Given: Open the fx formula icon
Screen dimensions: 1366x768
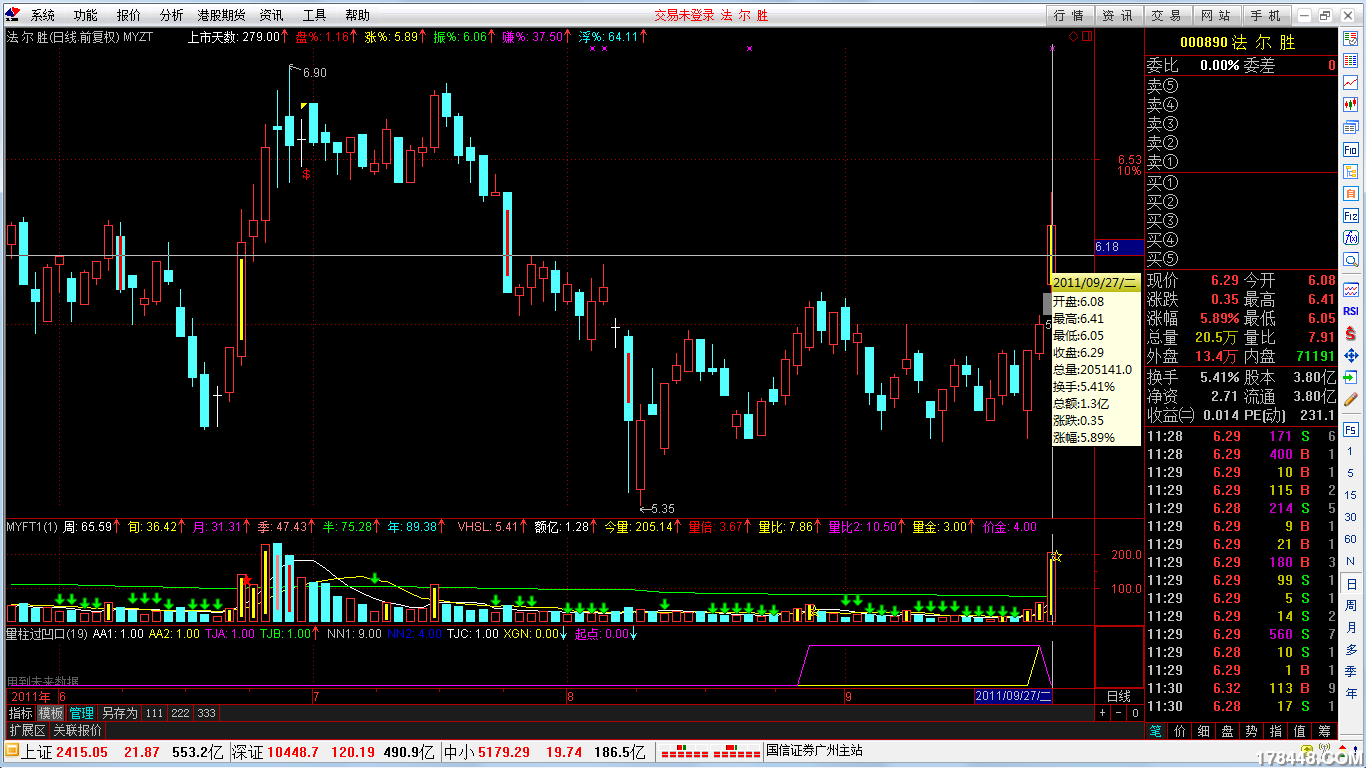Looking at the screenshot, I should click(x=1351, y=238).
